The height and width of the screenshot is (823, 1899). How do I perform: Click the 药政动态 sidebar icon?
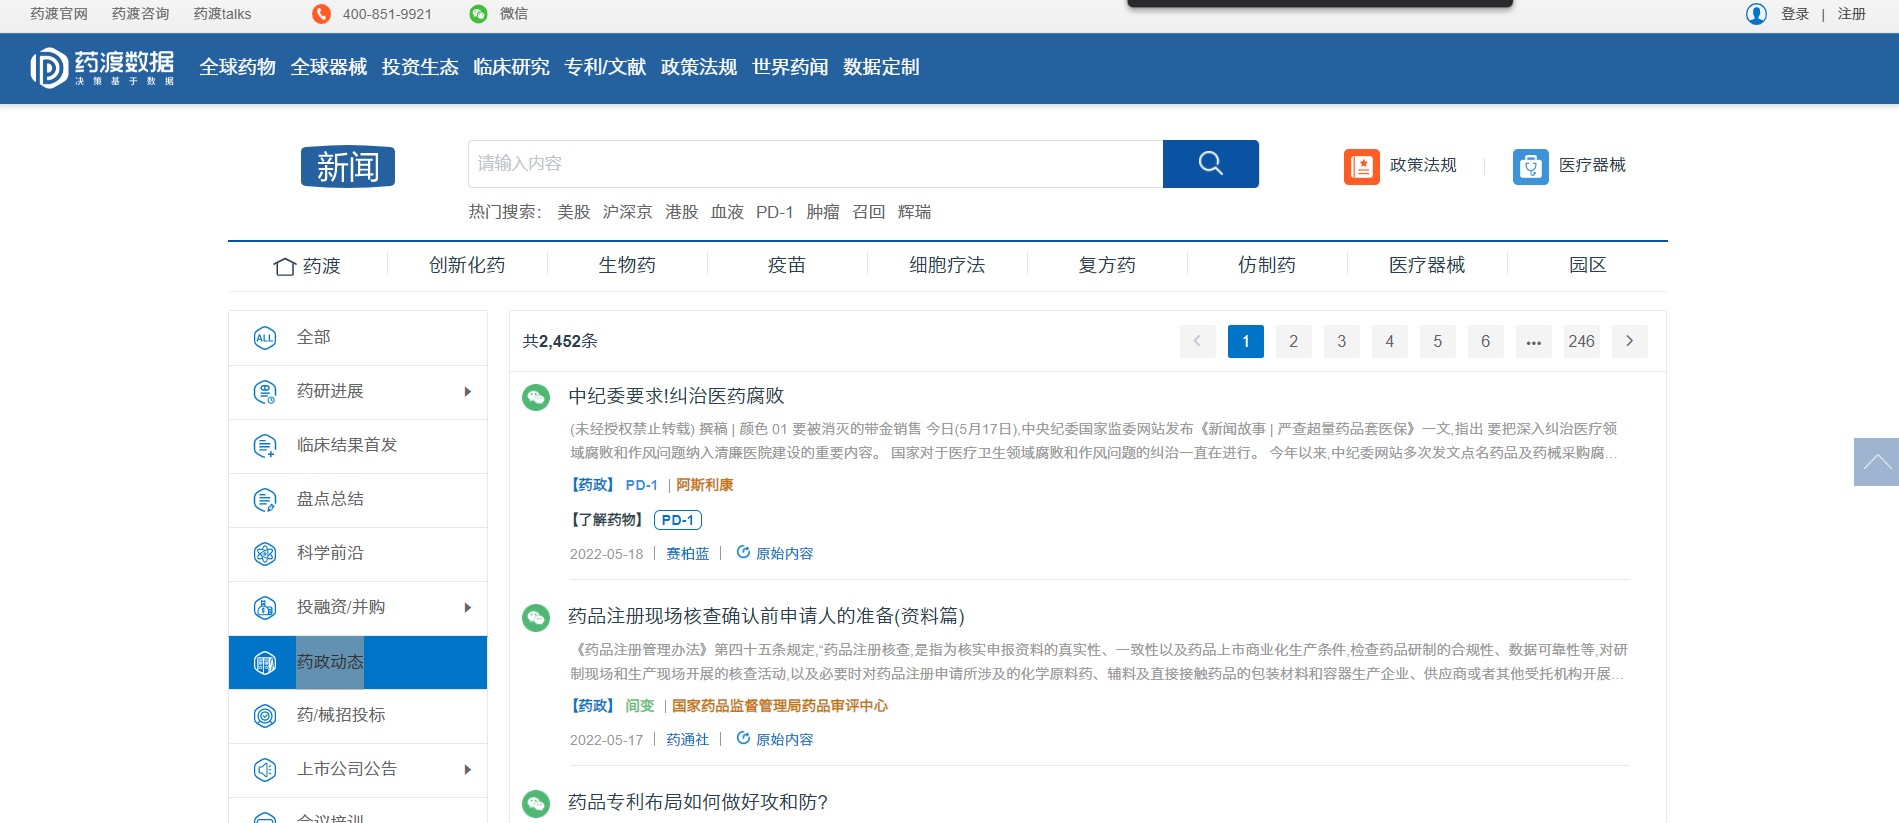pyautogui.click(x=264, y=662)
